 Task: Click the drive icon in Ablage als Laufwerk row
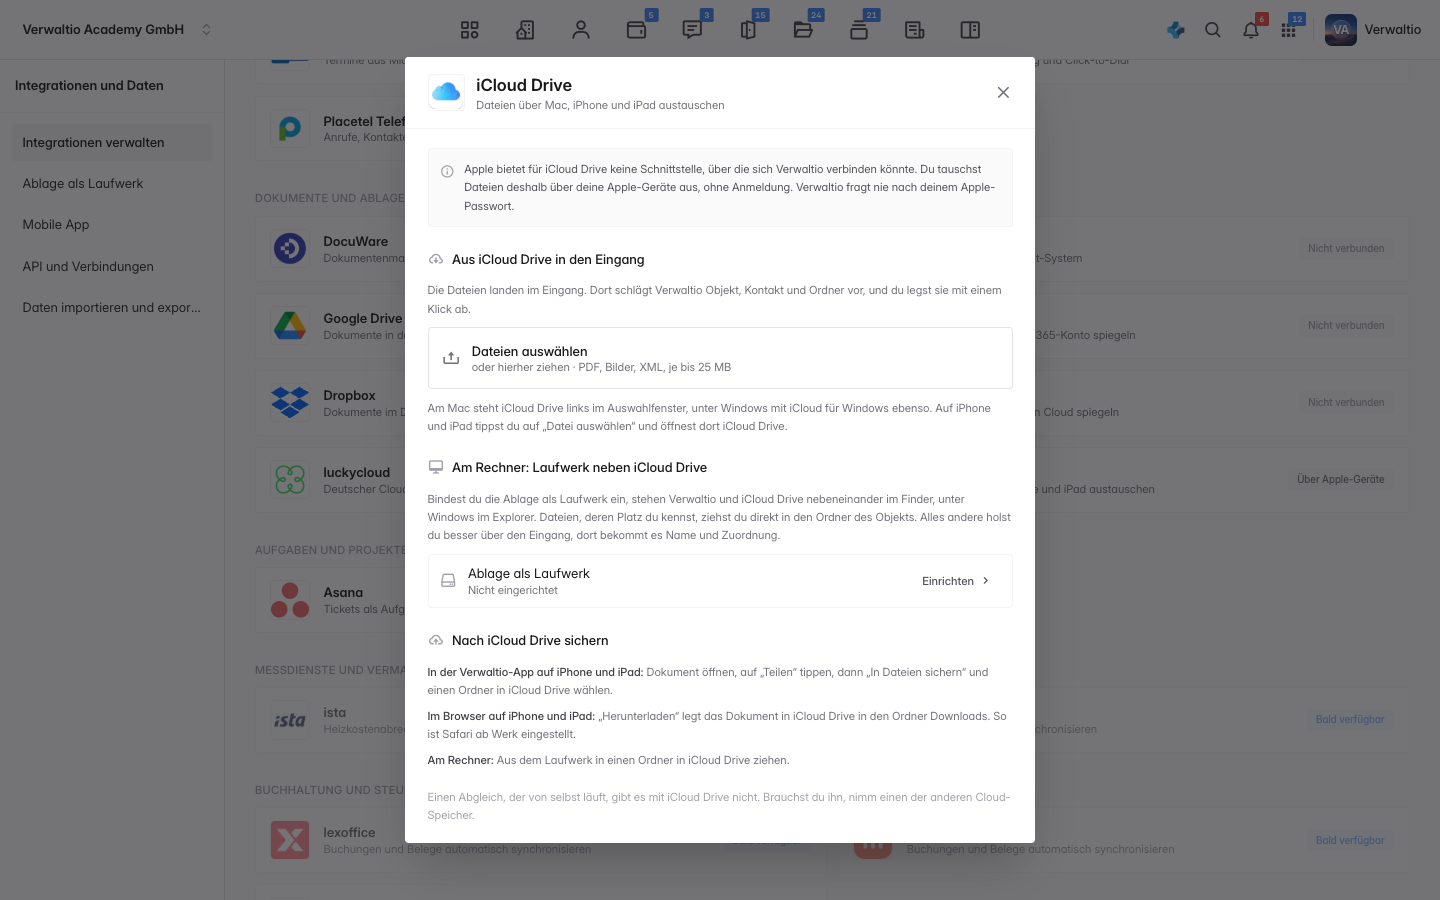coord(448,581)
